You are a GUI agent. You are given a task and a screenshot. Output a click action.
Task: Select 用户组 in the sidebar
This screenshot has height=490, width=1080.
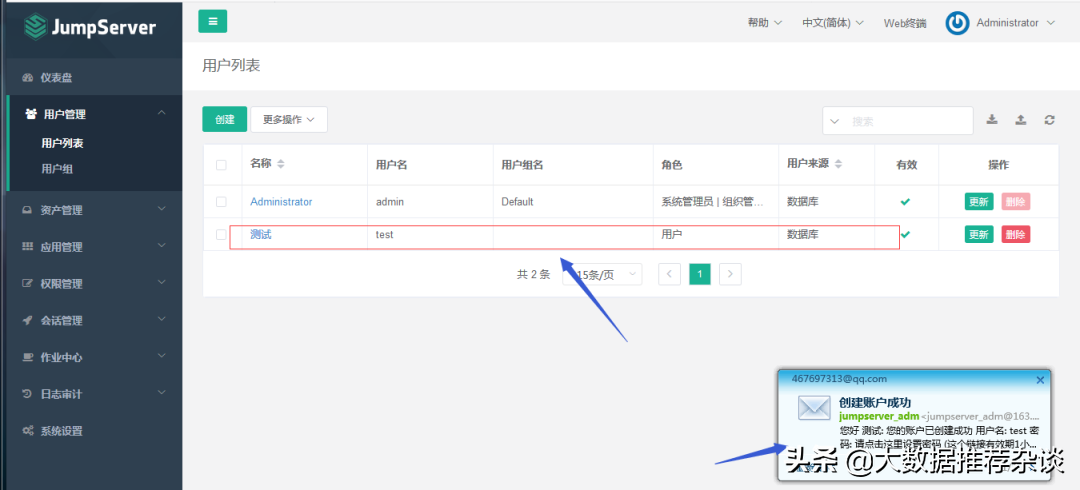[57, 169]
